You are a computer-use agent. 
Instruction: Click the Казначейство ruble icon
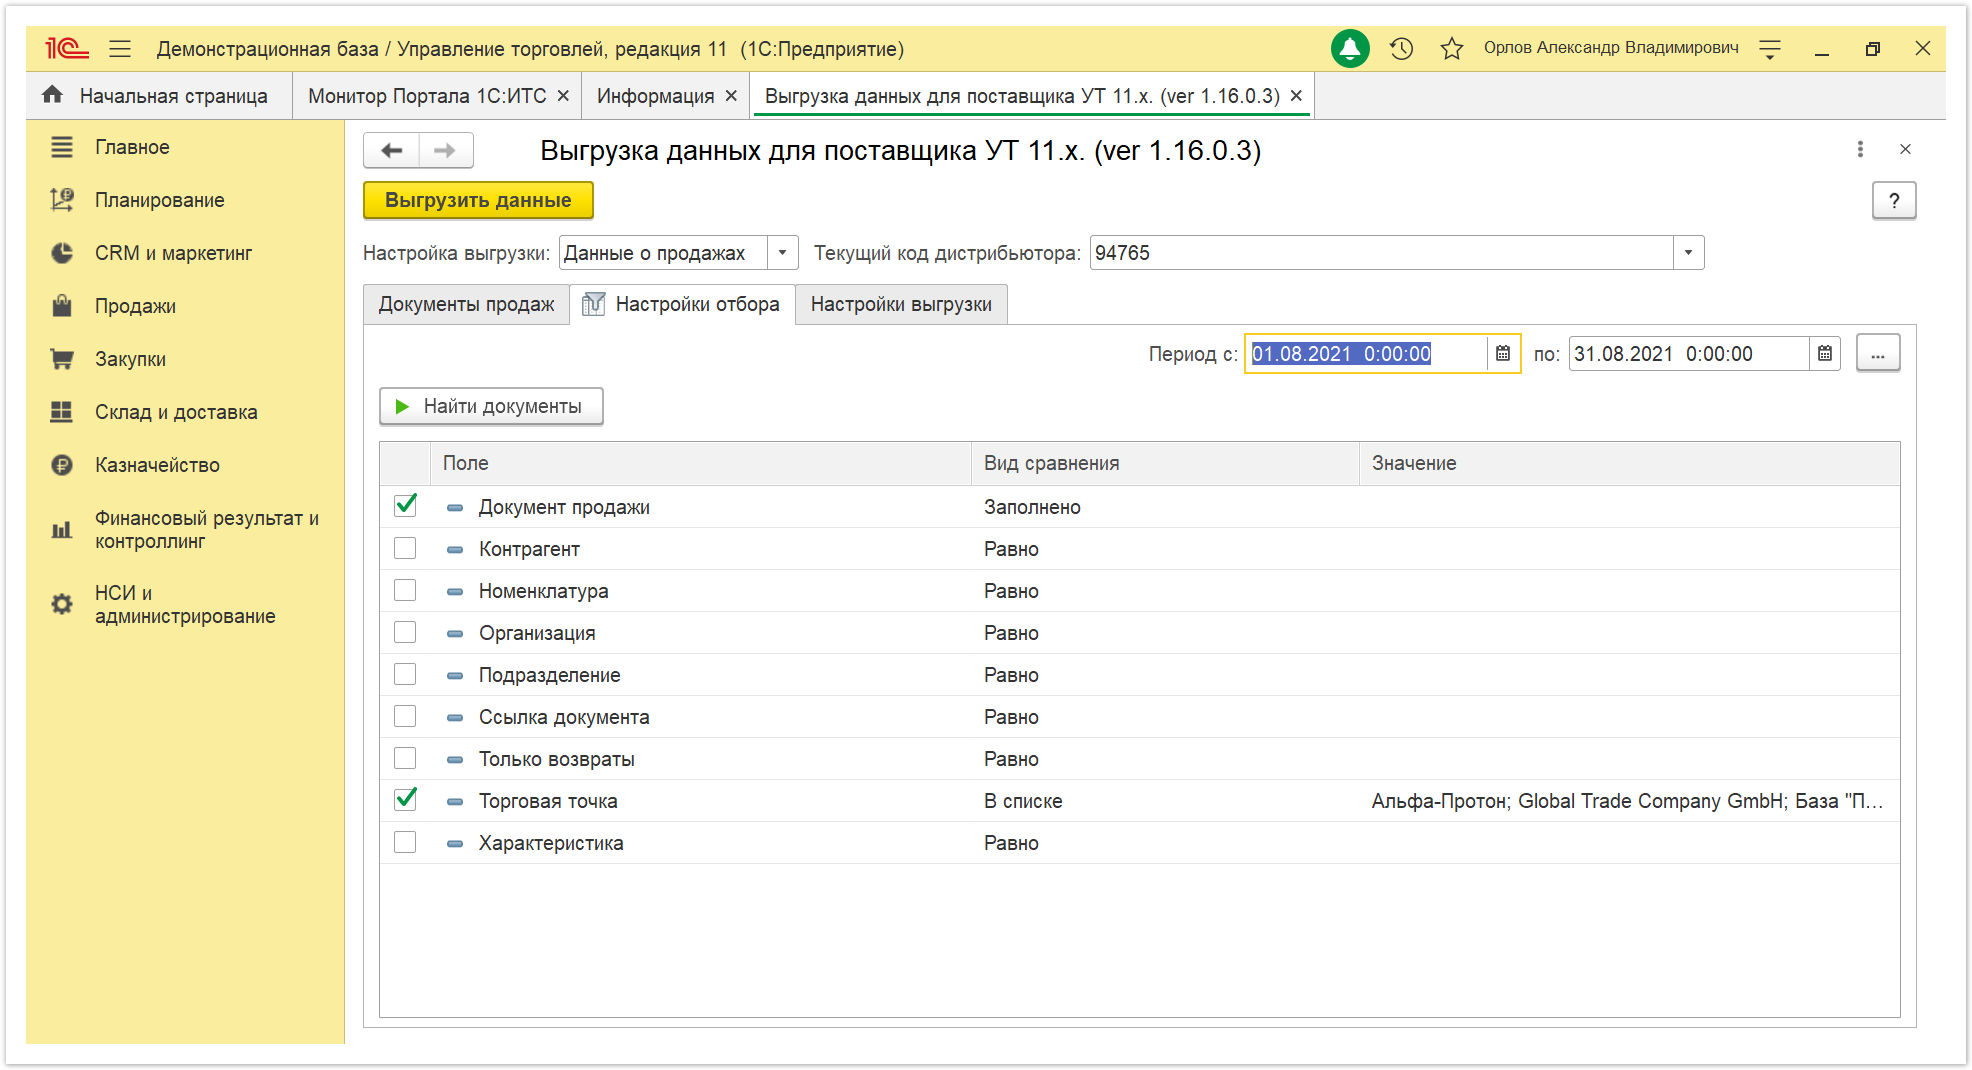[62, 465]
